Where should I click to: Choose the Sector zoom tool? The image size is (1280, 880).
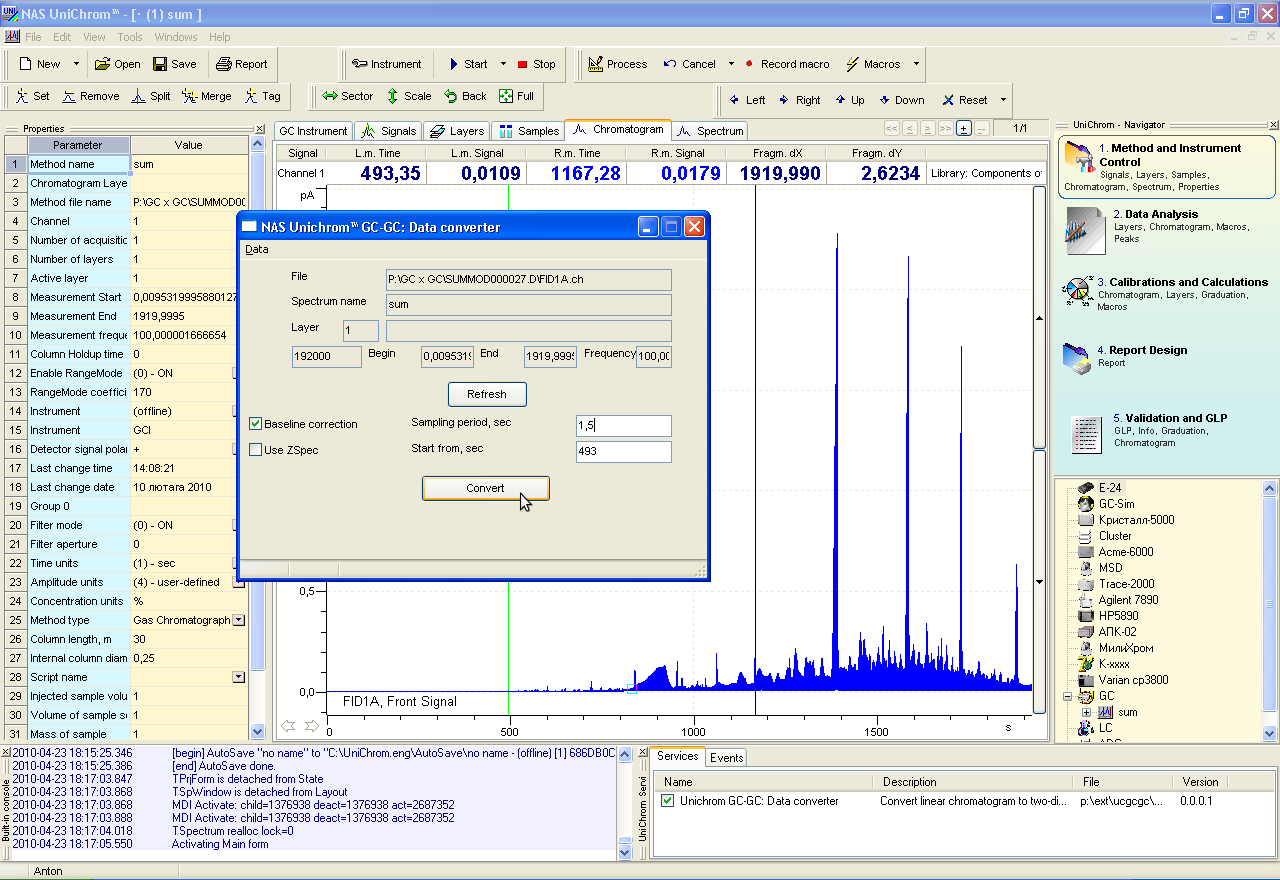(x=347, y=96)
